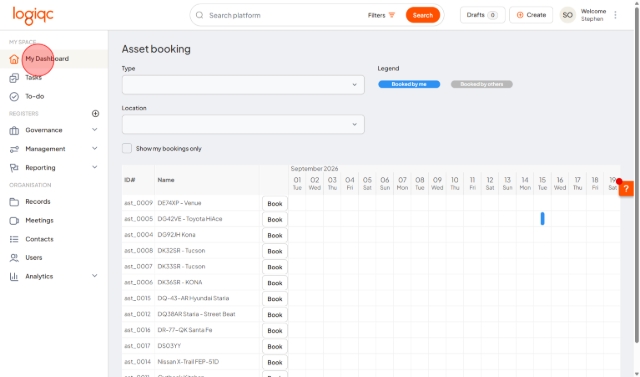Click the Booked by others legend swatch
The image size is (640, 377).
pyautogui.click(x=482, y=84)
